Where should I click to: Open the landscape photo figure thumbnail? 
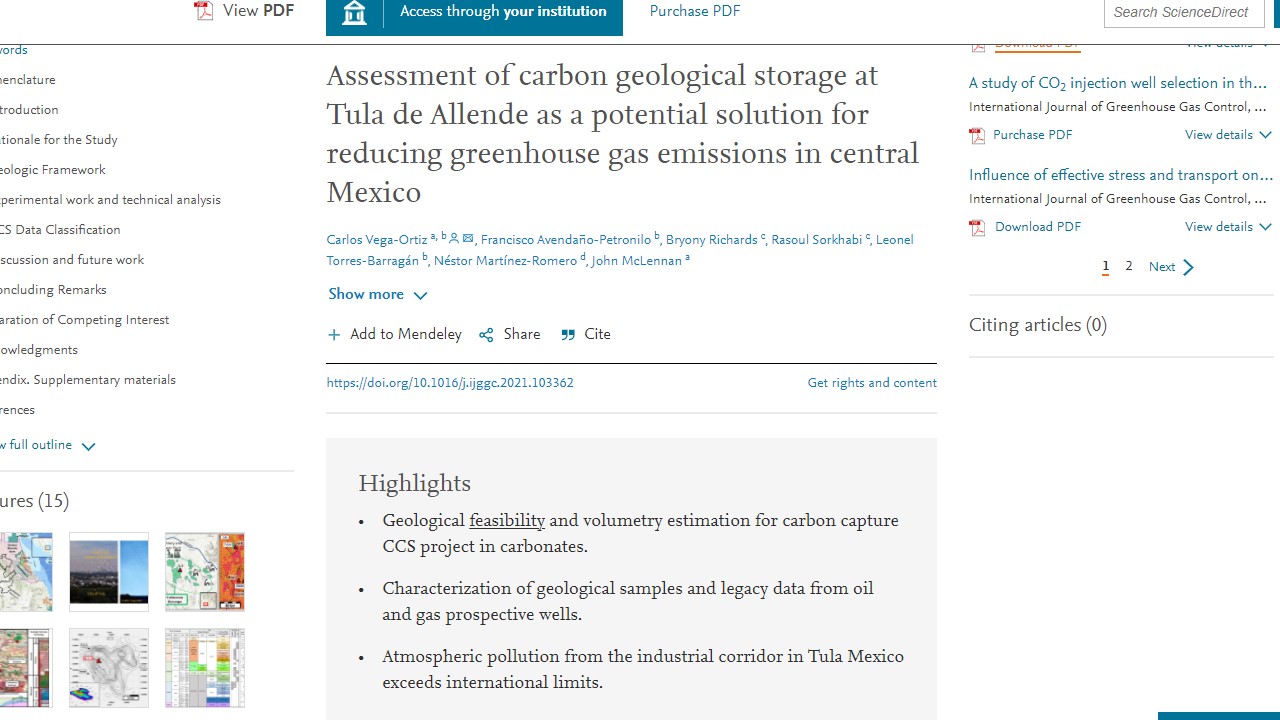(x=109, y=572)
